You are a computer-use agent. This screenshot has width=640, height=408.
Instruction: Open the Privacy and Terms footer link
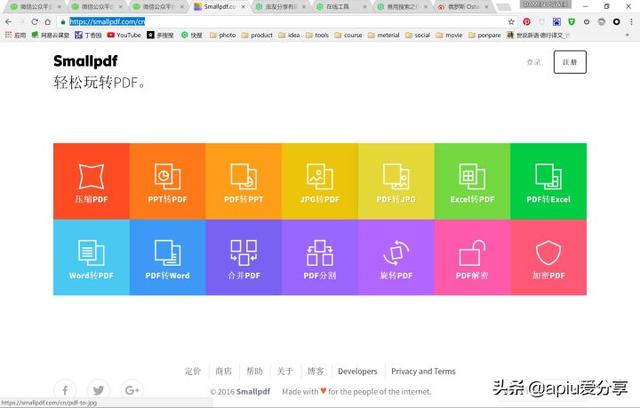pyautogui.click(x=423, y=371)
